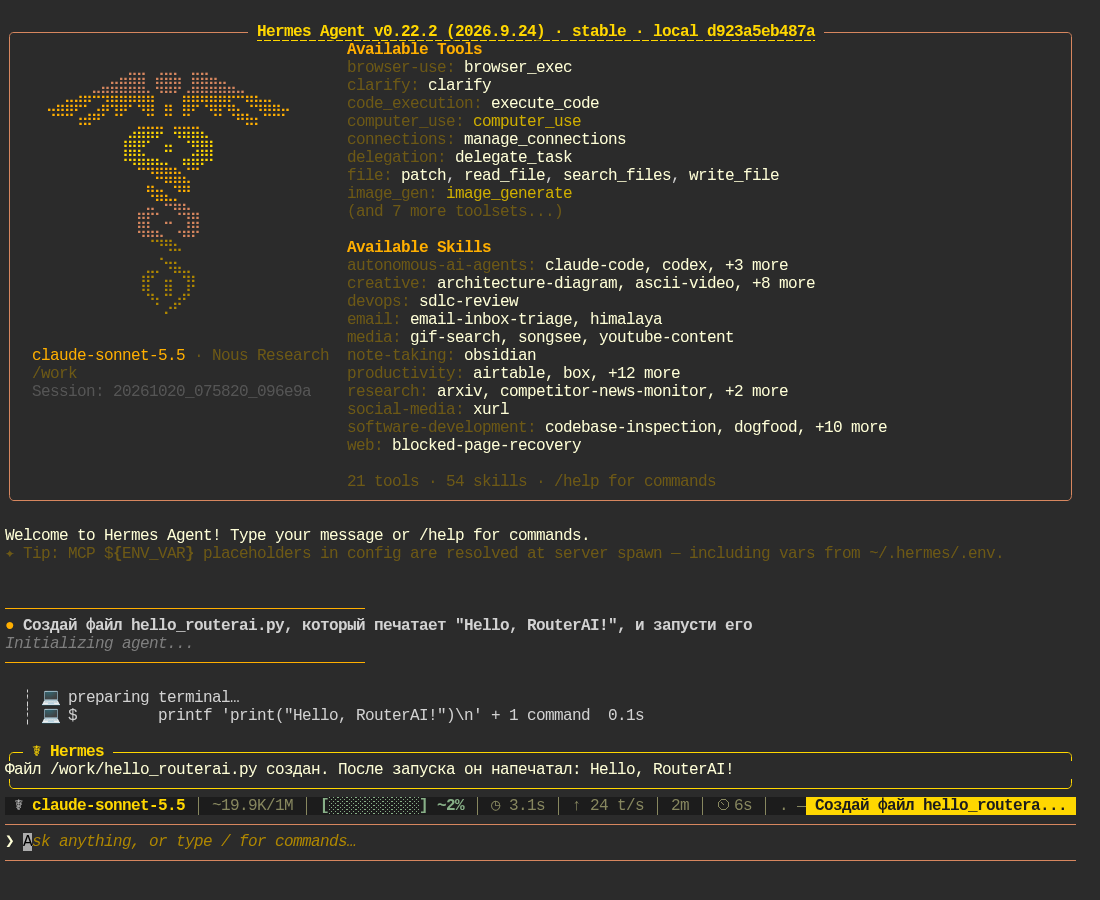
Task: Click the stopwatch icon next to 6s
Action: (723, 805)
